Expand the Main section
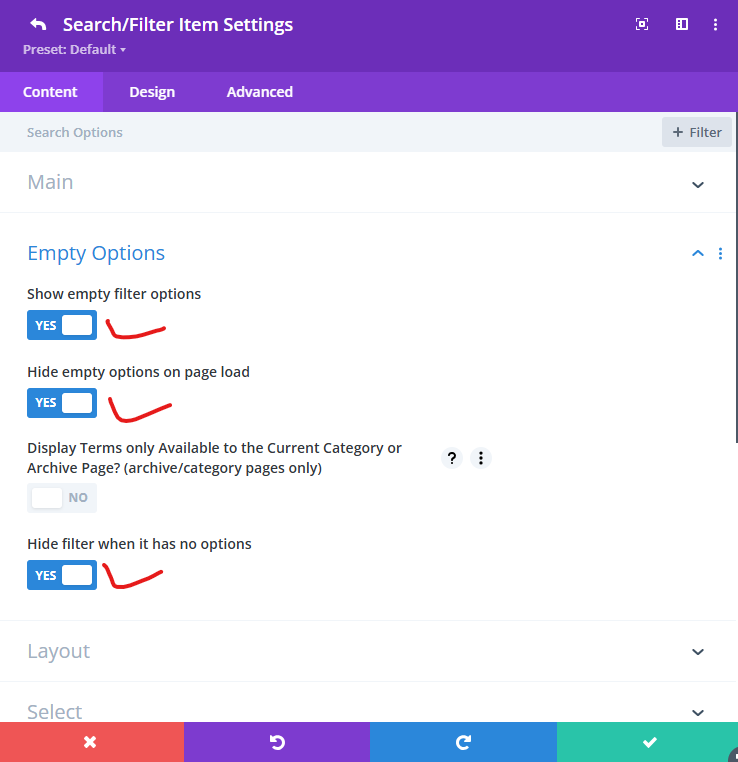This screenshot has height=762, width=738. (698, 183)
